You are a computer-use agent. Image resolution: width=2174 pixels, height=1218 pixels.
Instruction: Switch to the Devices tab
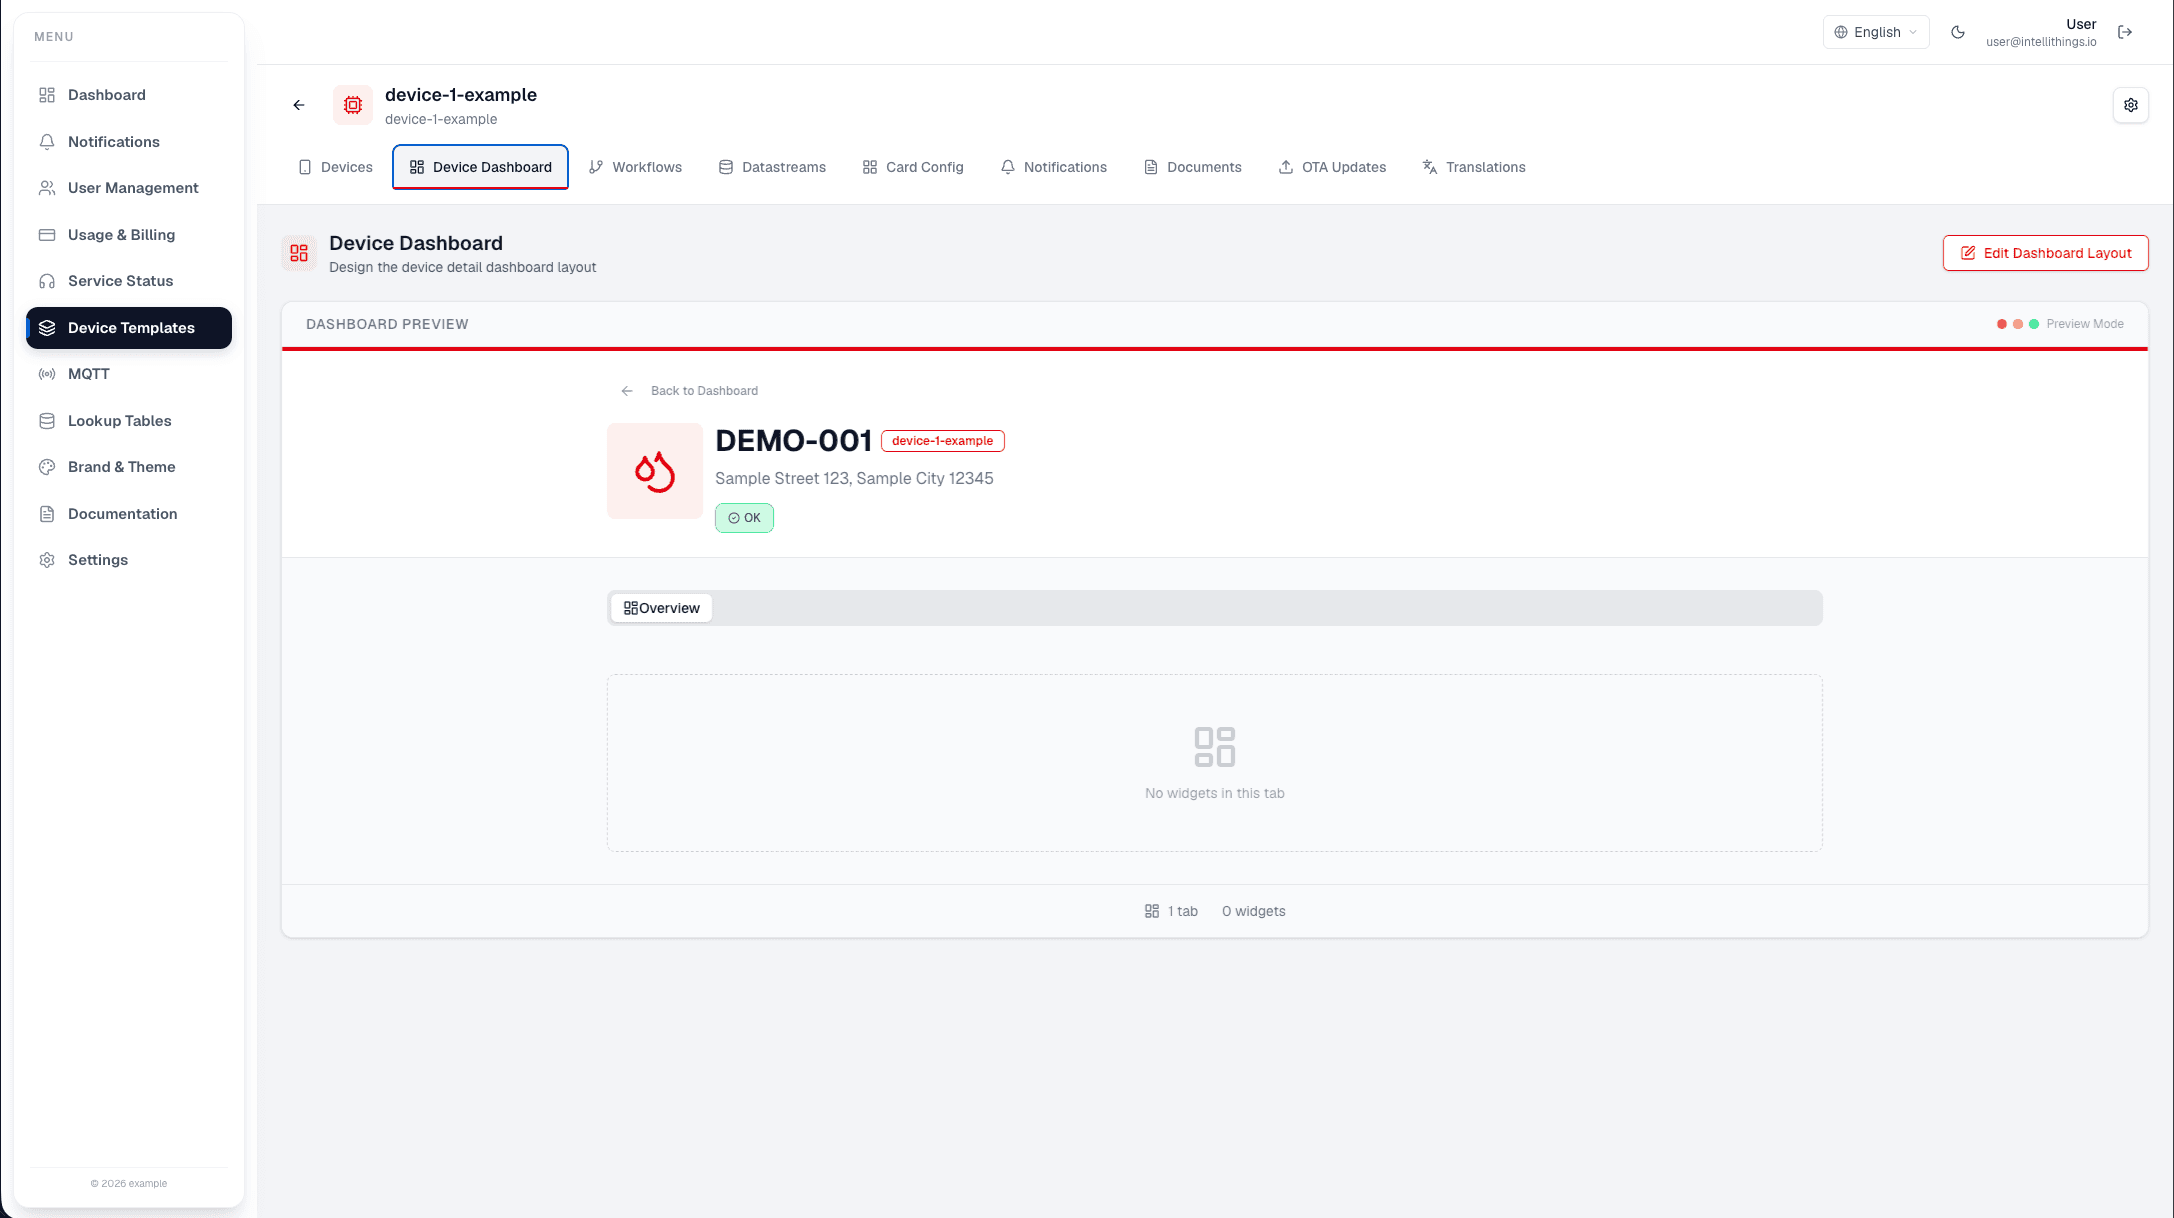(x=336, y=167)
